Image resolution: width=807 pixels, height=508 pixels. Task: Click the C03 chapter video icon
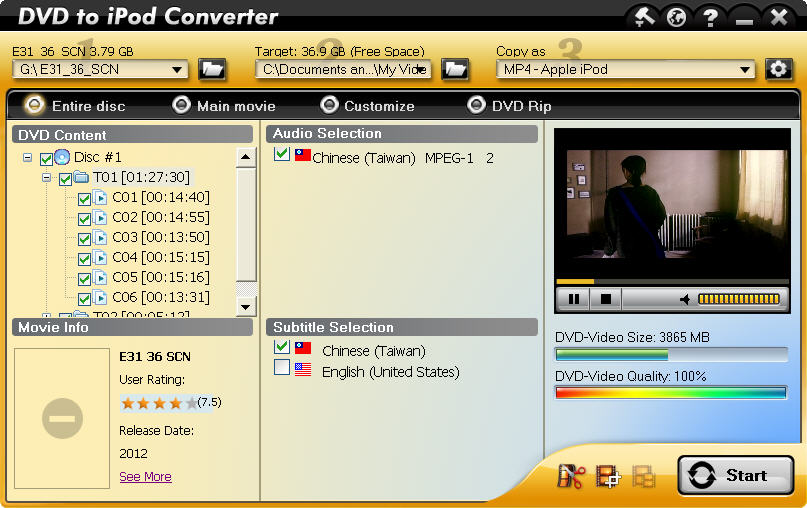(x=101, y=238)
